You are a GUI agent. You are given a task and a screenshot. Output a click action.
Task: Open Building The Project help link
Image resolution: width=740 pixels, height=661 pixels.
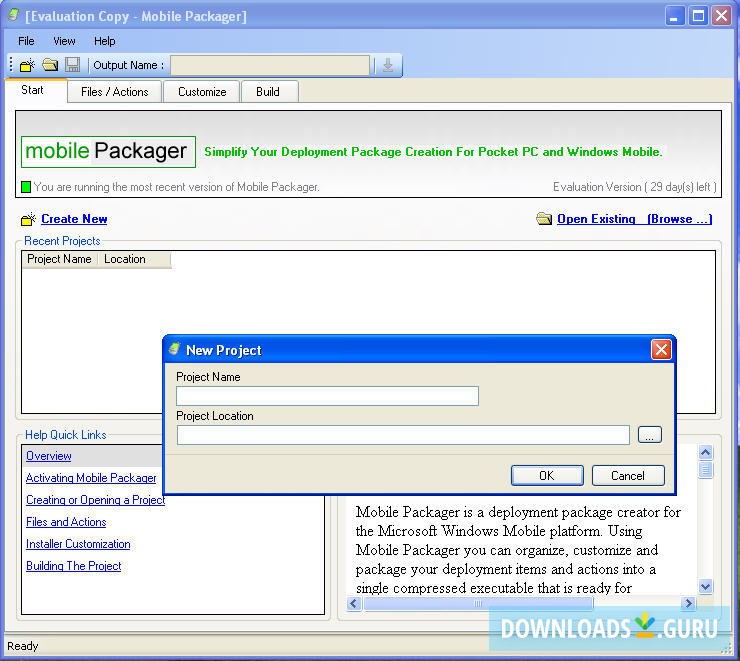[x=74, y=566]
